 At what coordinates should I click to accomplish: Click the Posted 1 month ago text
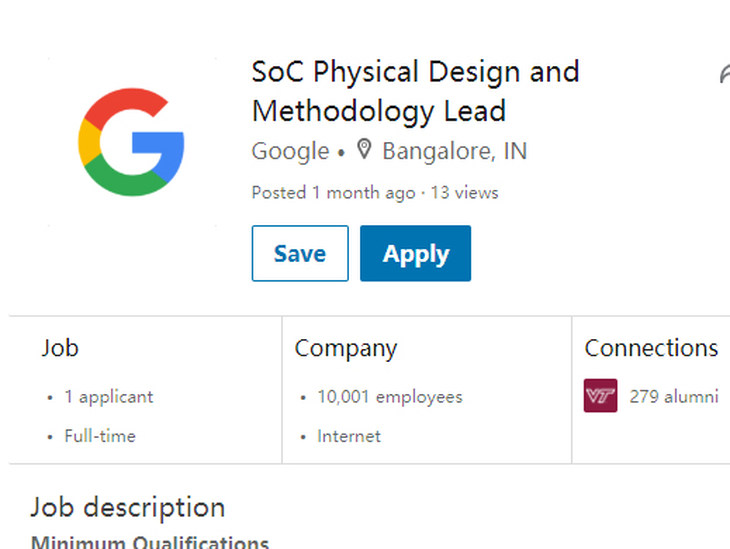(x=333, y=193)
